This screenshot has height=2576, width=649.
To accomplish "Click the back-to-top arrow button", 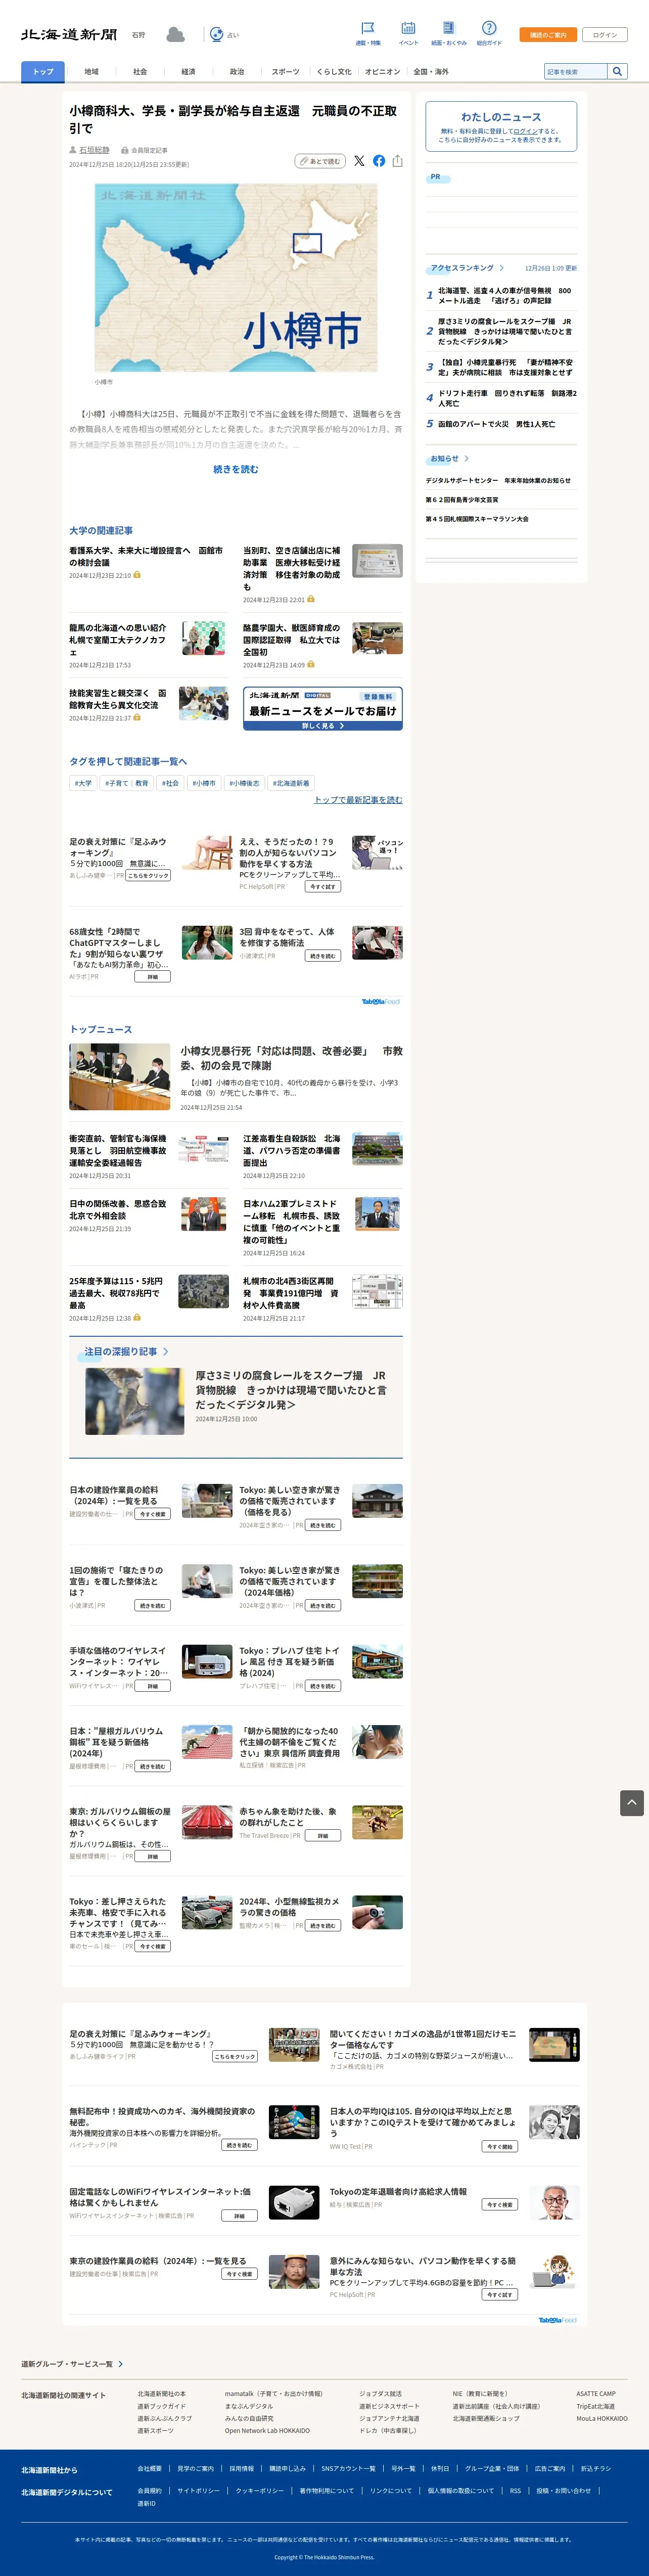I will [x=631, y=1803].
